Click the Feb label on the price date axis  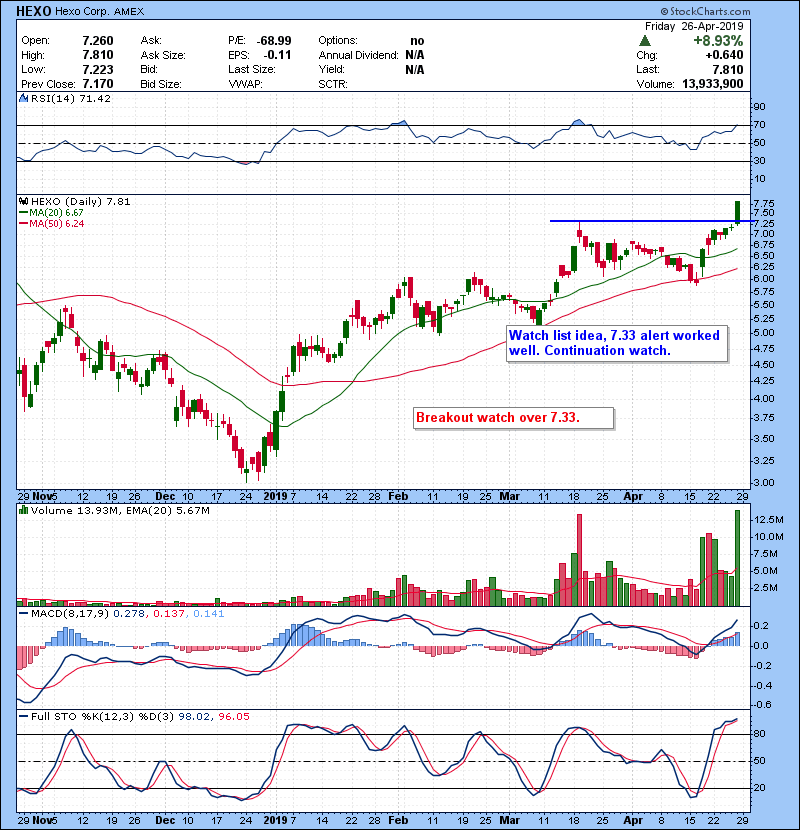[398, 496]
